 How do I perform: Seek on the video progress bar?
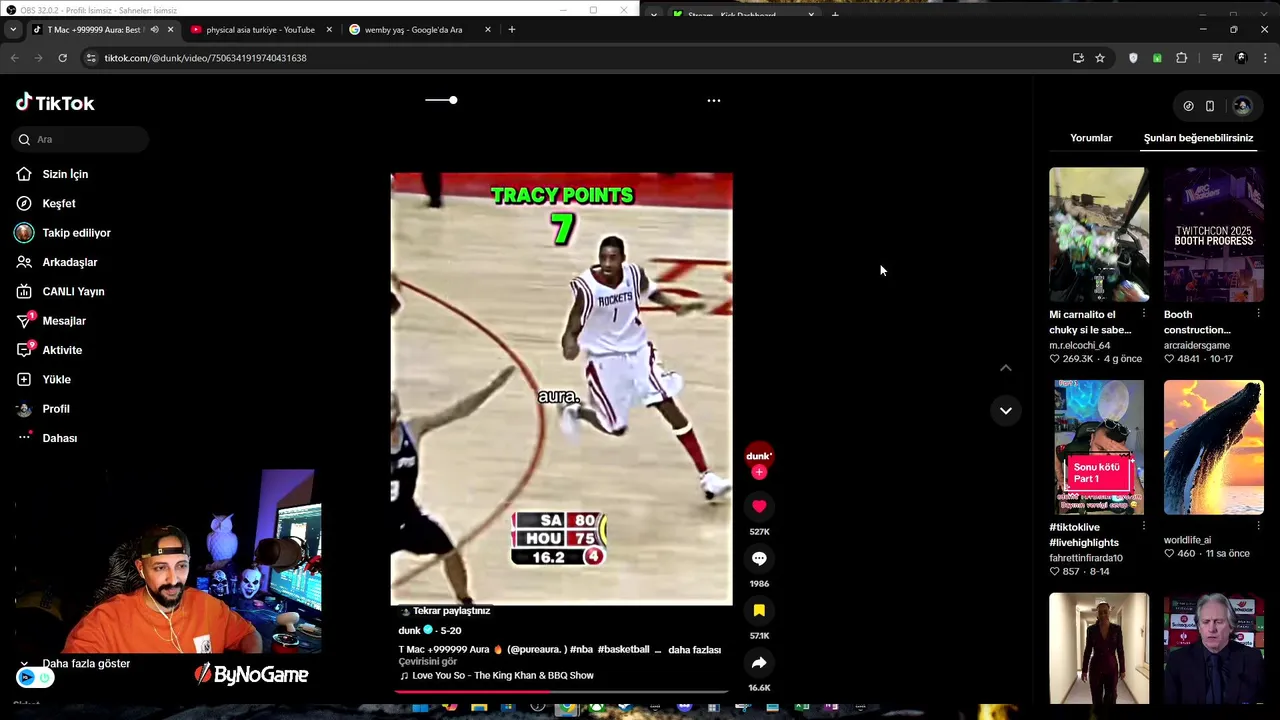coord(561,691)
